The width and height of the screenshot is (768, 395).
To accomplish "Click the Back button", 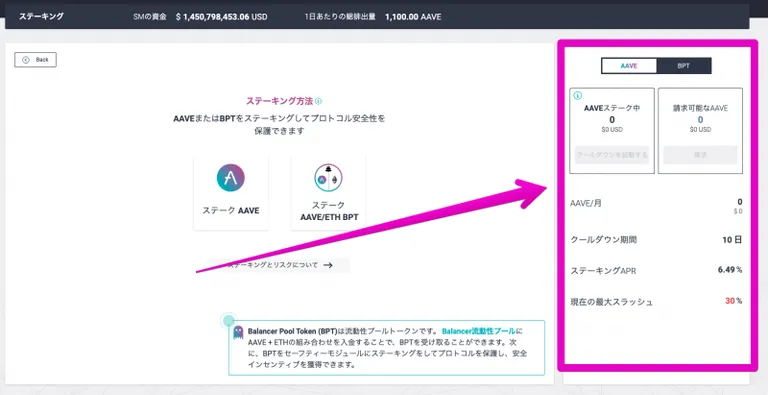I will 35,60.
